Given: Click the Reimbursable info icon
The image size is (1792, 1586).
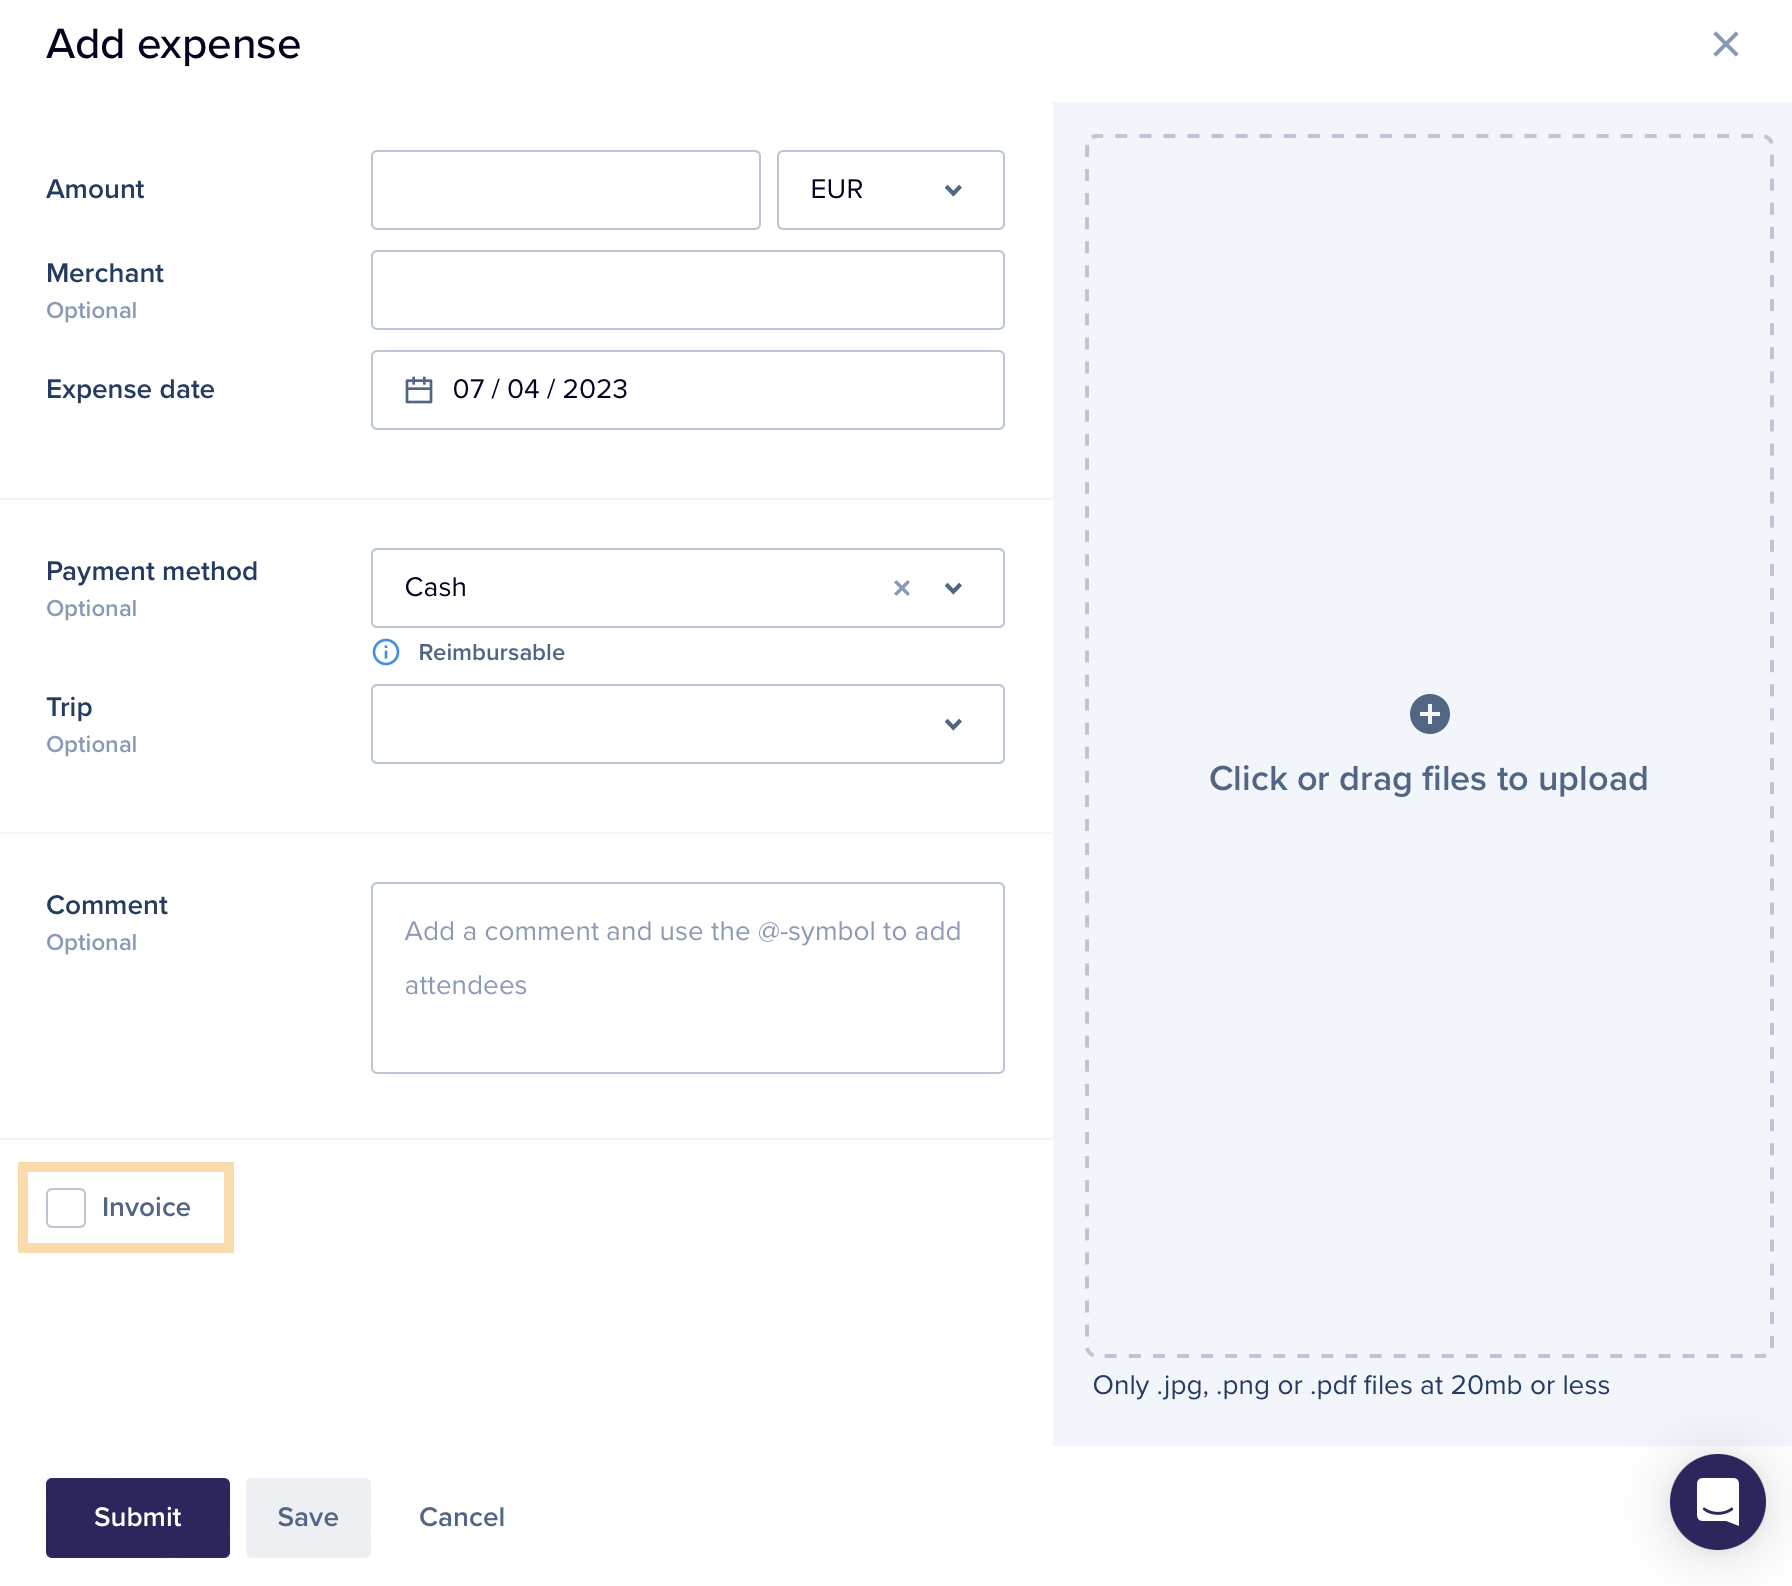Looking at the screenshot, I should [x=386, y=652].
